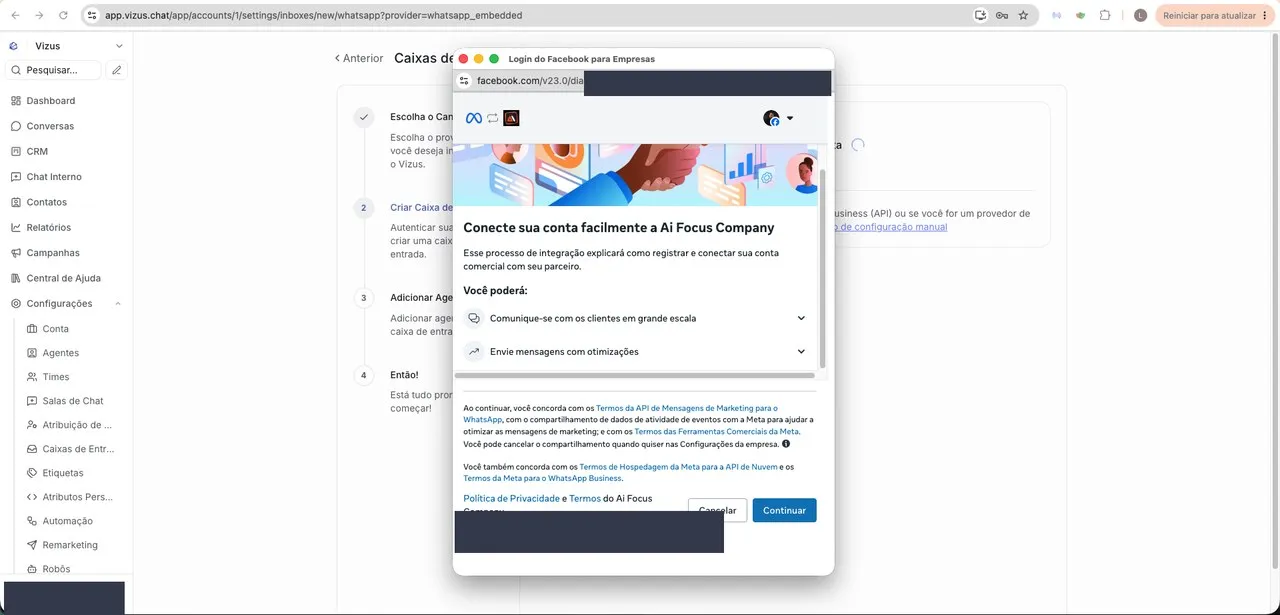Reload the page in the browser toolbar
Image resolution: width=1280 pixels, height=615 pixels.
coord(64,16)
